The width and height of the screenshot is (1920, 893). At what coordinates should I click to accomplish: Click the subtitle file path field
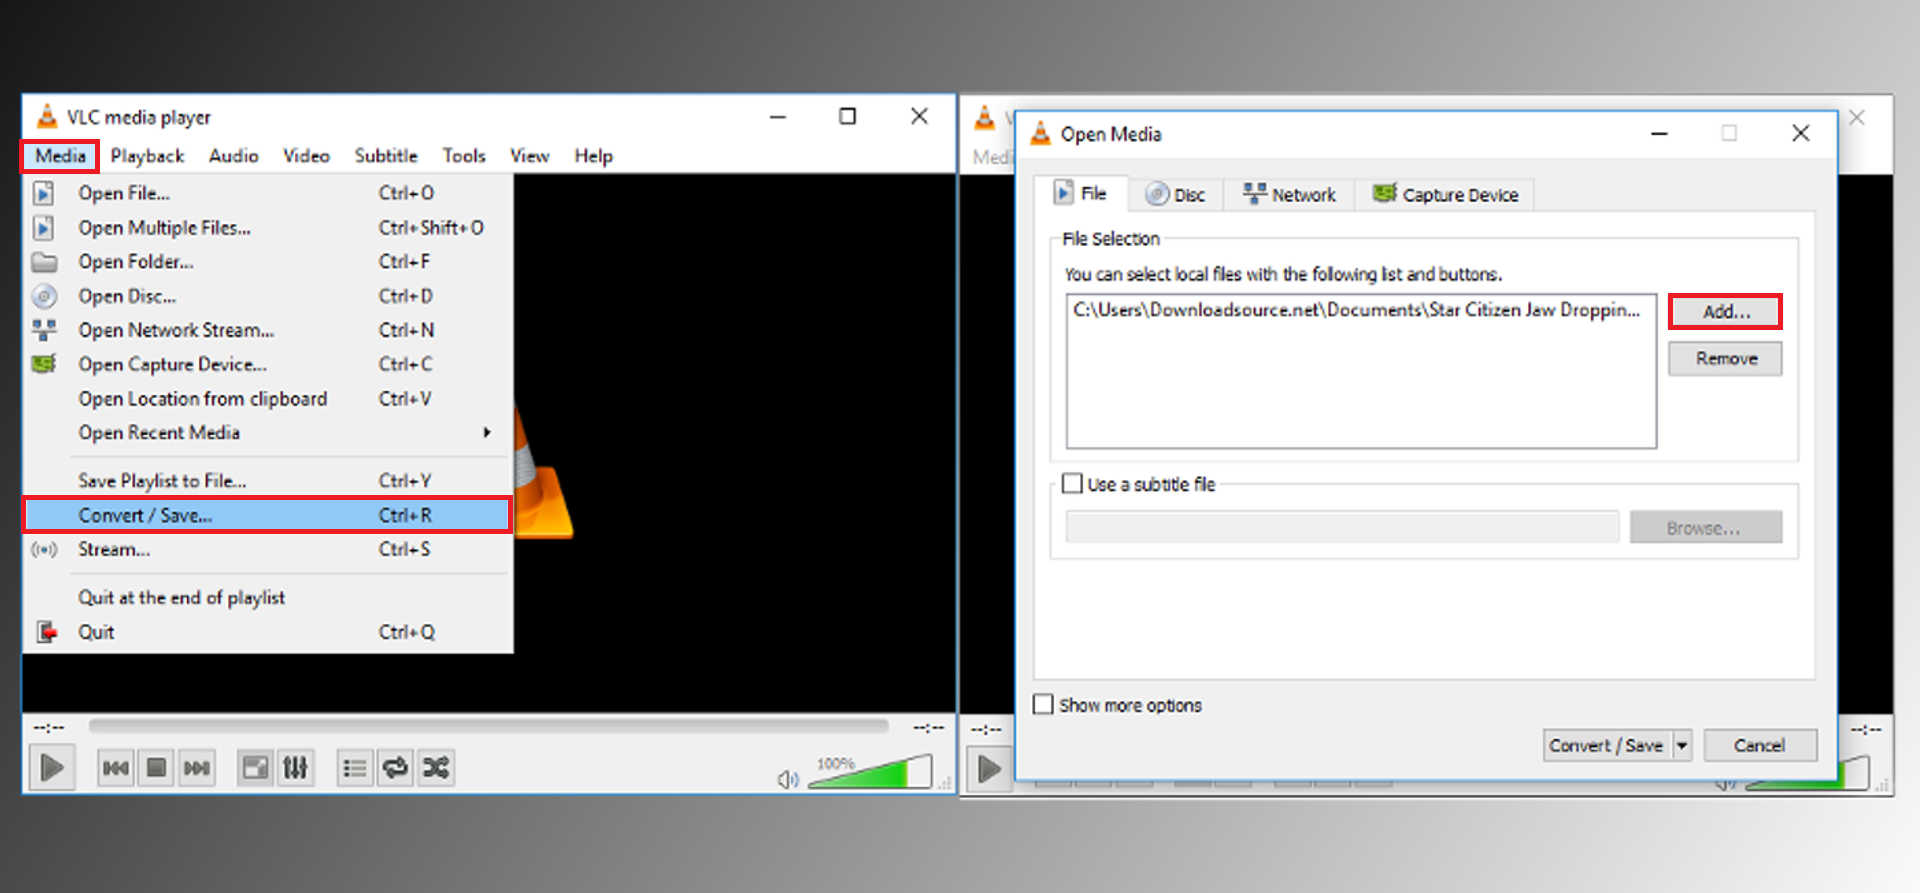click(x=1342, y=527)
